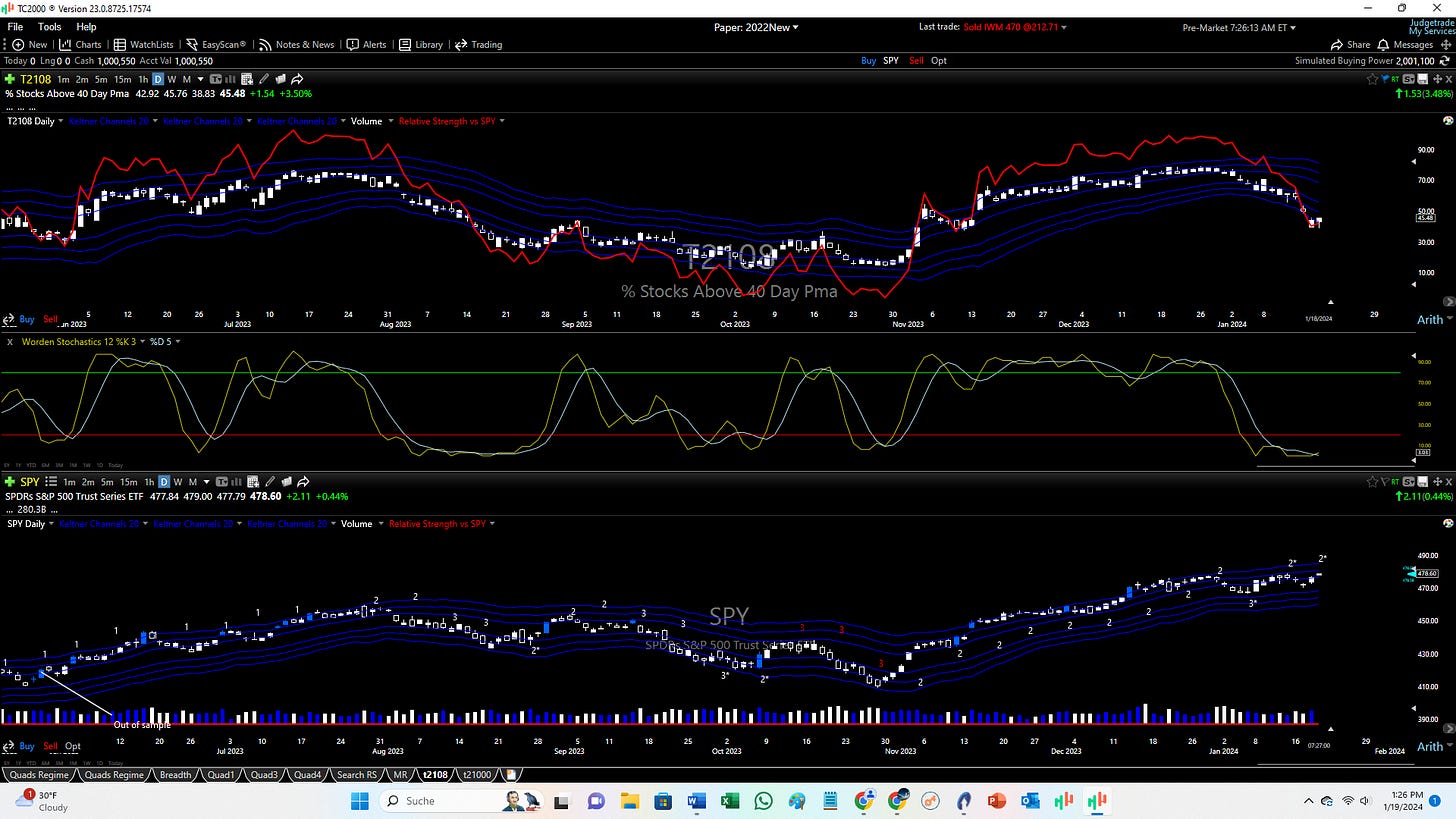Switch to the t21000 tab

click(x=475, y=775)
